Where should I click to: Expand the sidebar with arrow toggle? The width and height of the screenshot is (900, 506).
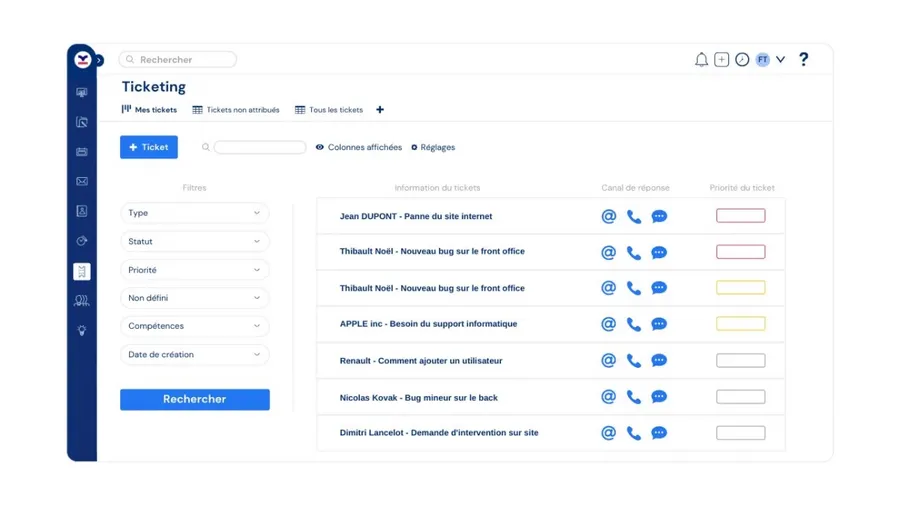click(x=99, y=61)
